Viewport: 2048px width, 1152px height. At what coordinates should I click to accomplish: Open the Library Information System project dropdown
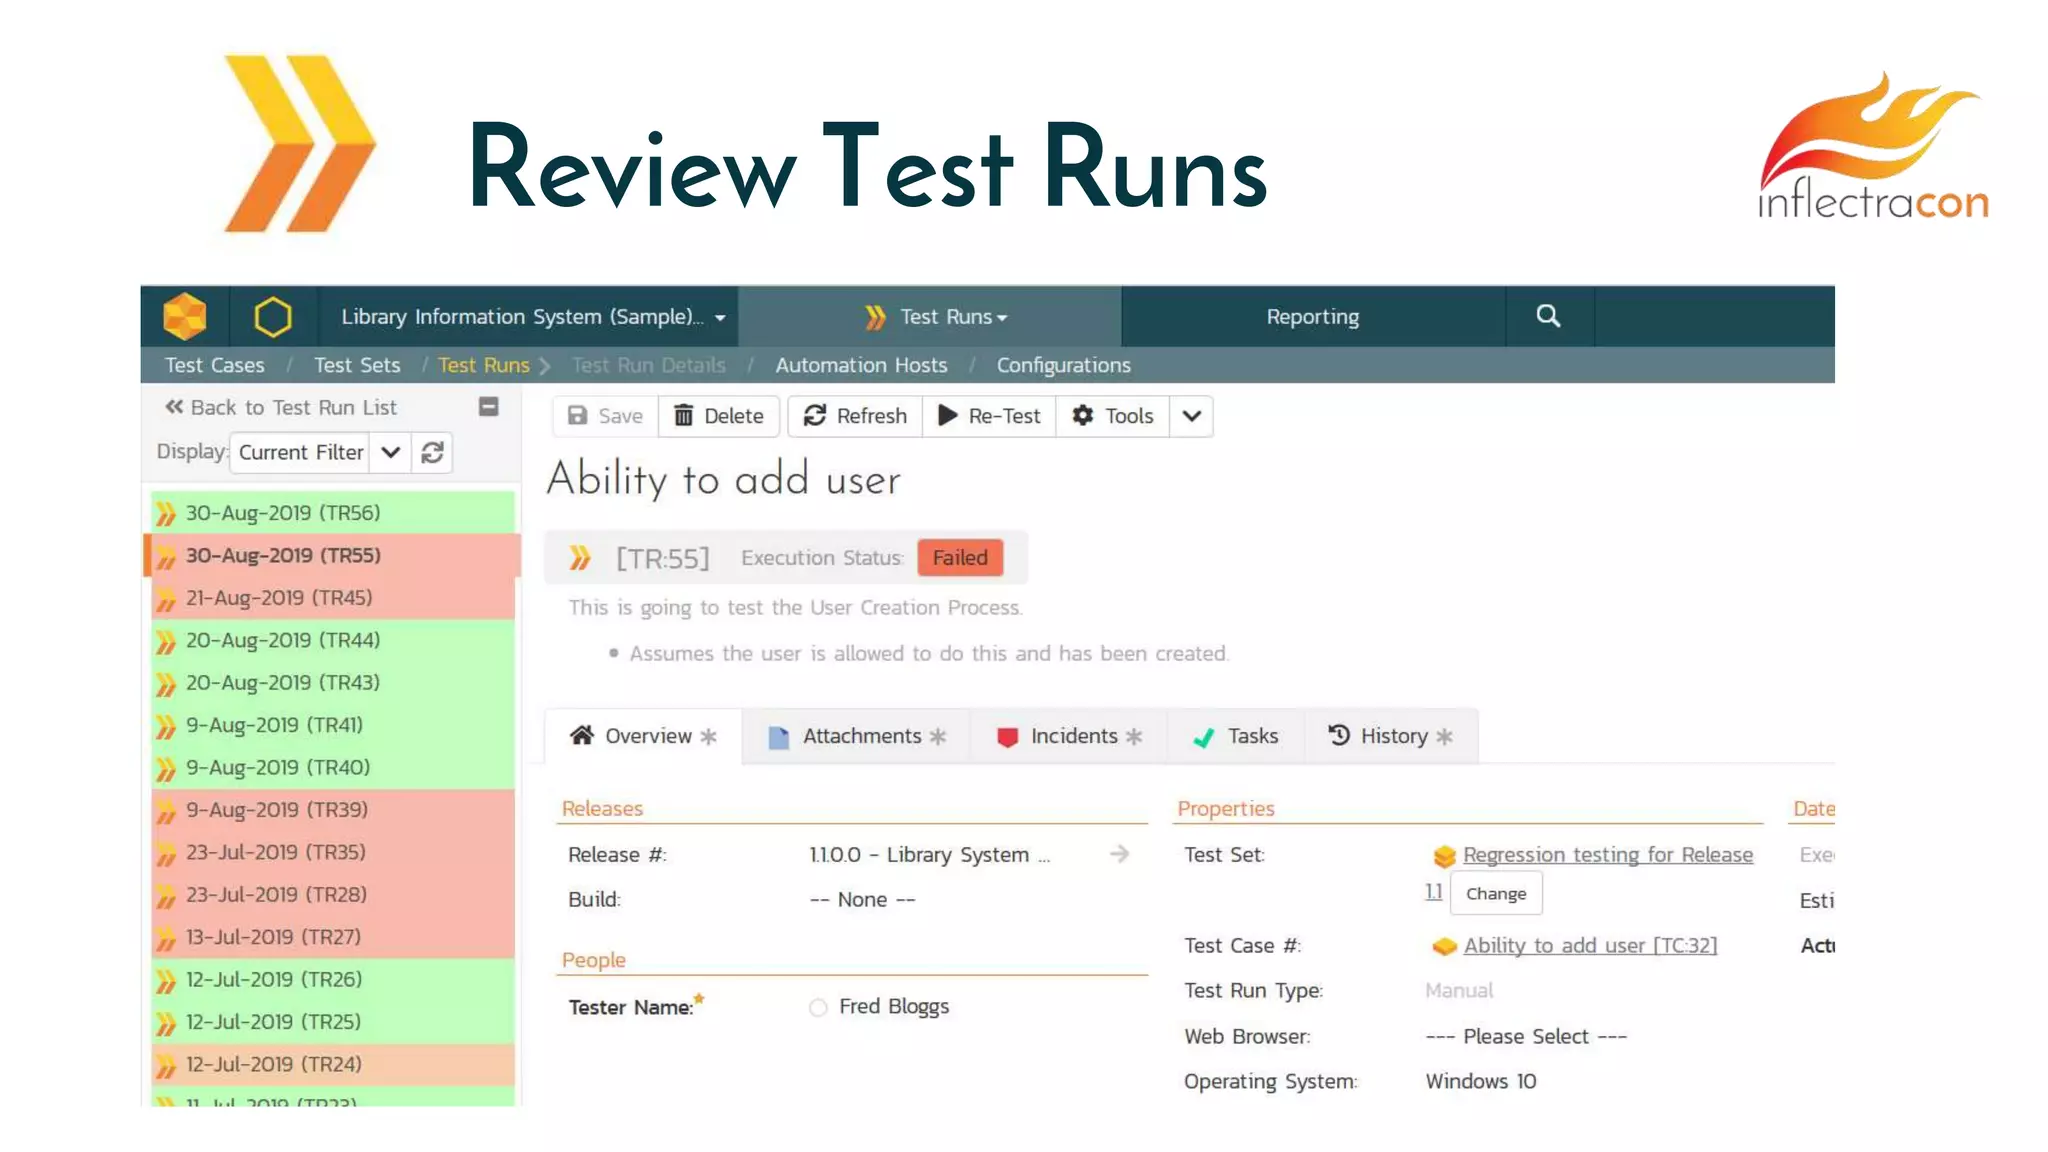(x=533, y=317)
